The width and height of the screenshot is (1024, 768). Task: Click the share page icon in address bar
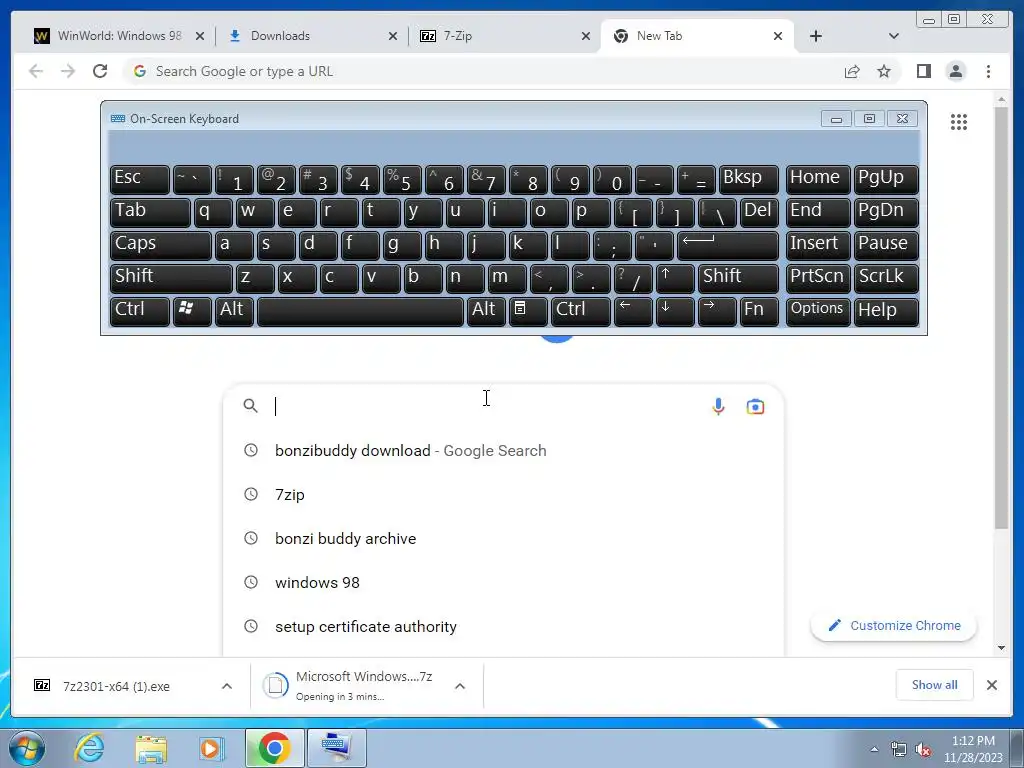click(x=852, y=71)
